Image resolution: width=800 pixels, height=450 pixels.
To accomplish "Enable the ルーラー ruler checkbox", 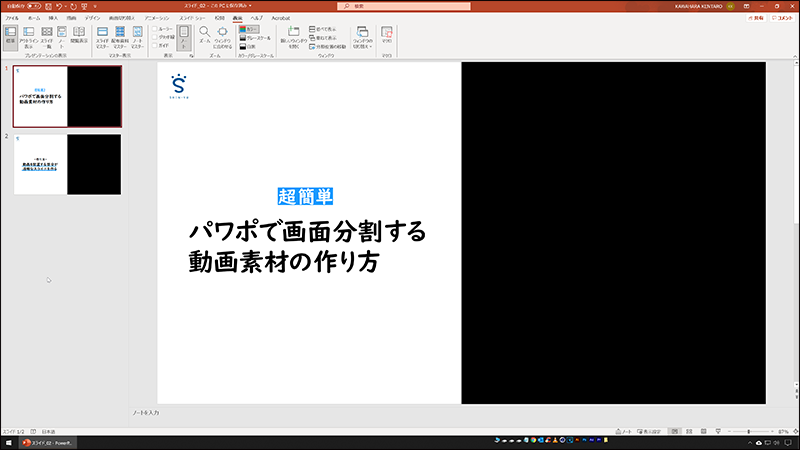I will click(x=155, y=29).
